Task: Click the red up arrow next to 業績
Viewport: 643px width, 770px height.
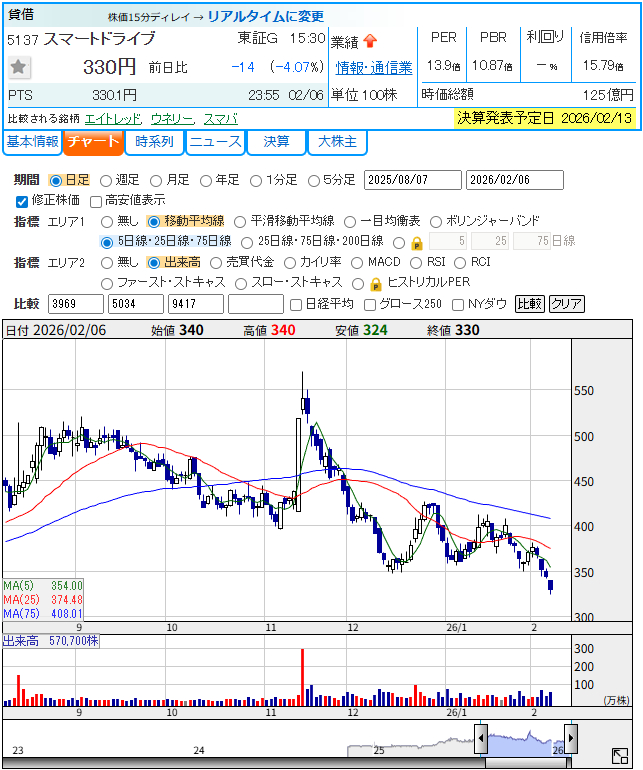Action: (x=370, y=41)
